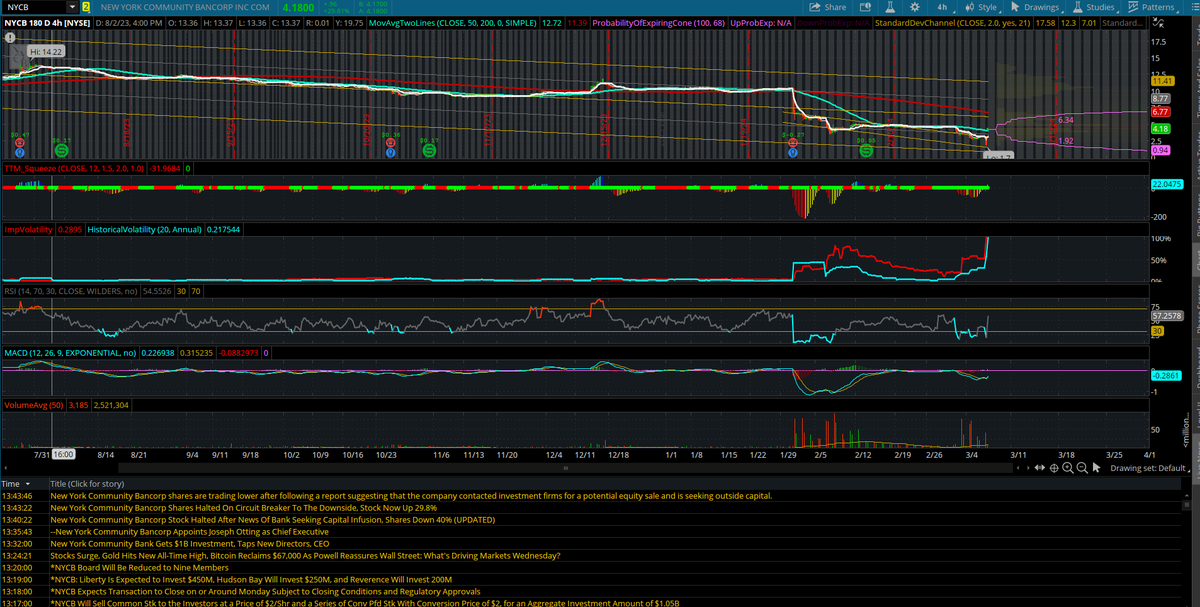Click the yellow symbol link number 2 icon
The image size is (1200, 607).
[86, 7]
